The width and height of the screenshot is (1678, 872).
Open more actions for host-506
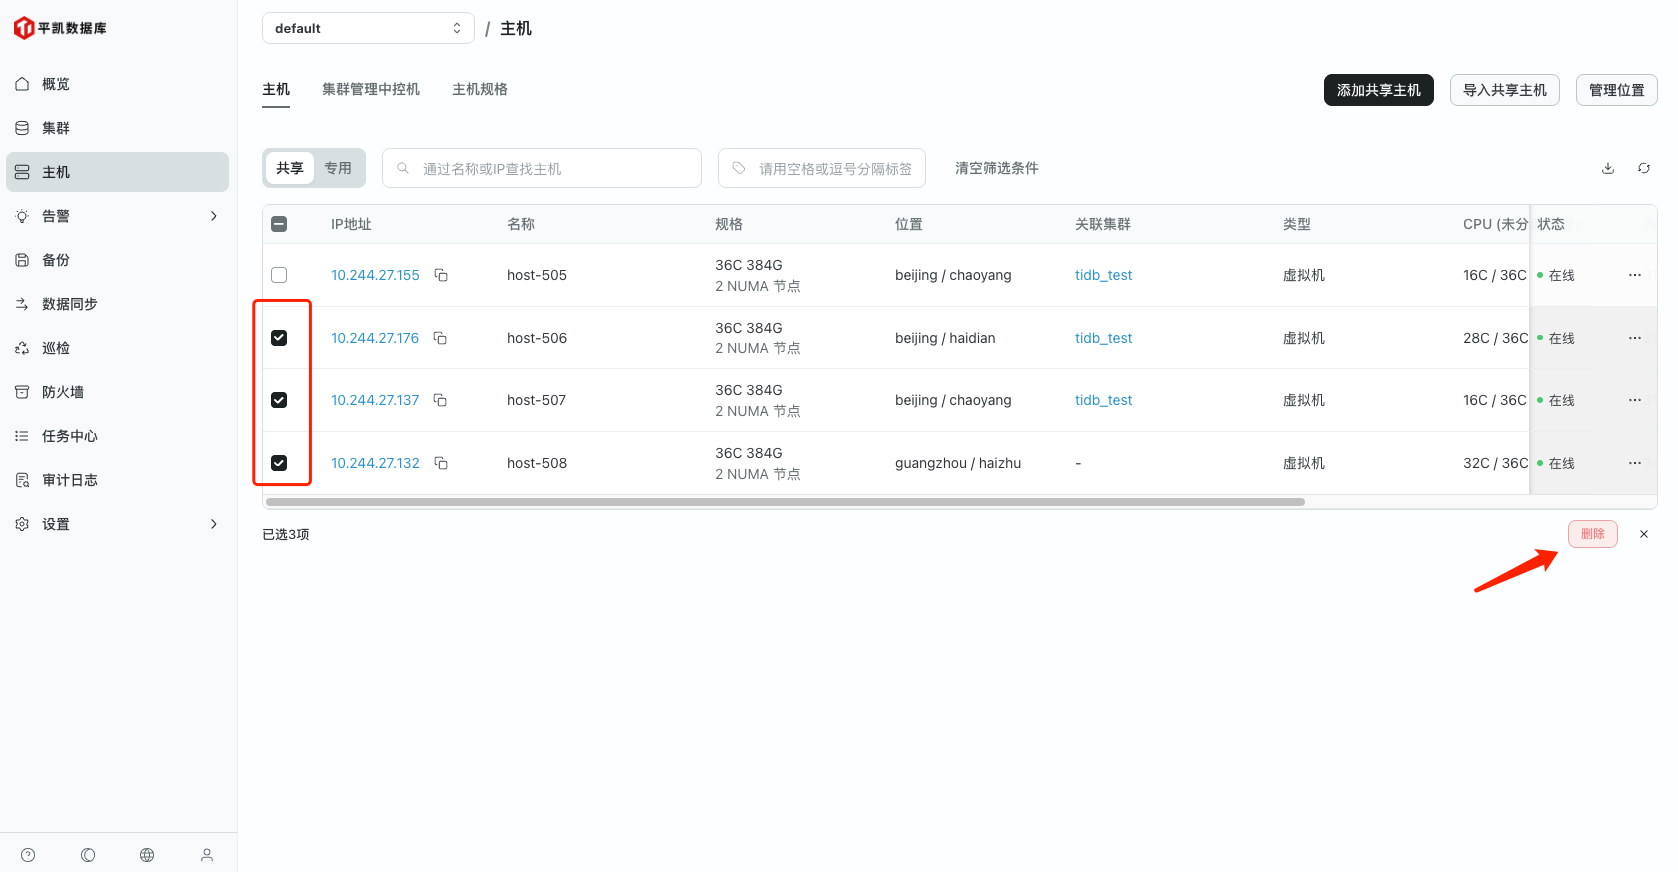pos(1634,338)
